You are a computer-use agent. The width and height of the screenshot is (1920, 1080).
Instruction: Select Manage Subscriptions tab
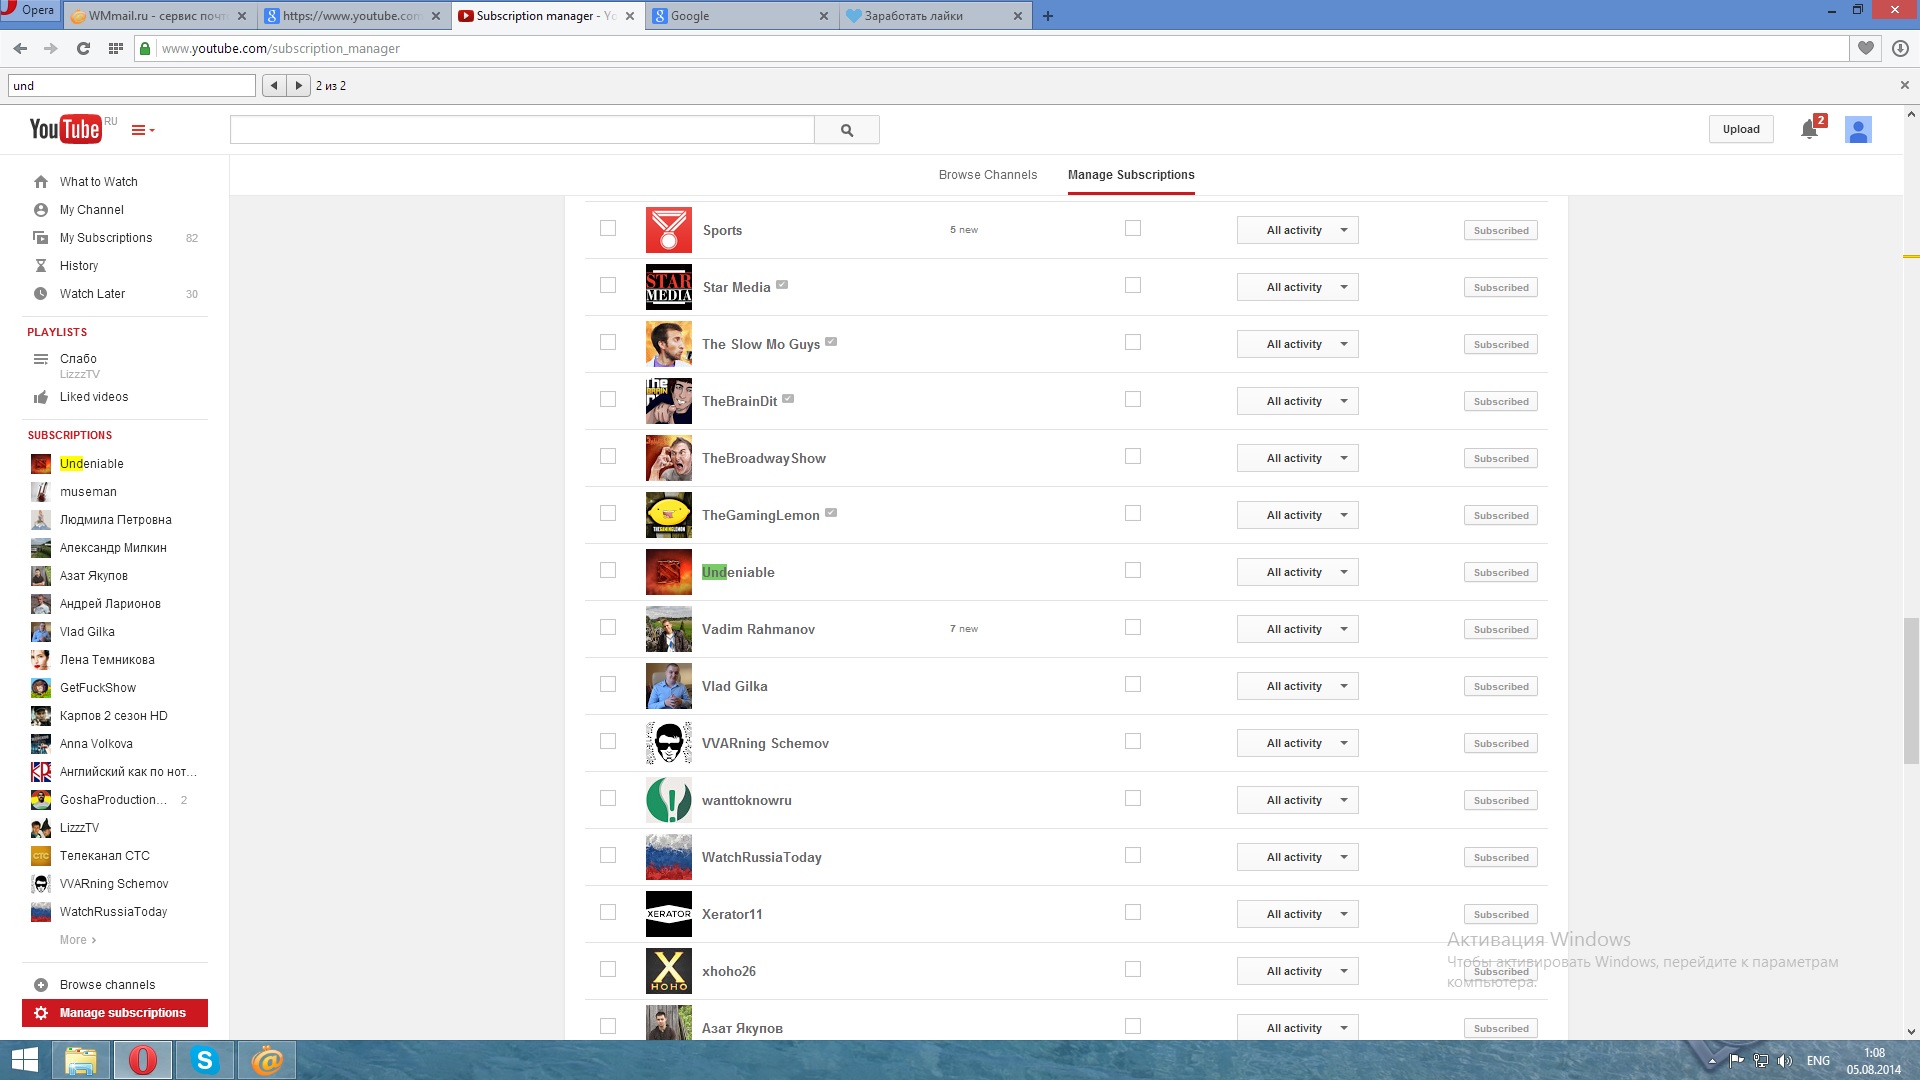coord(1131,175)
